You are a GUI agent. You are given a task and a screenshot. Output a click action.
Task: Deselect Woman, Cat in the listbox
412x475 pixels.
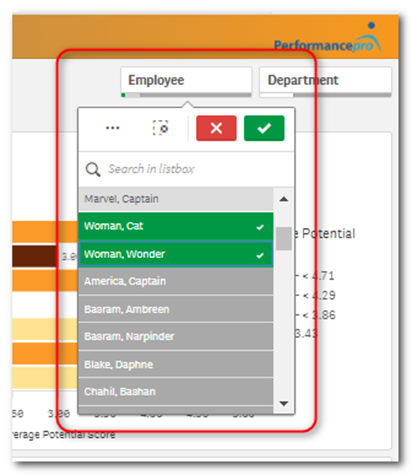click(x=176, y=226)
